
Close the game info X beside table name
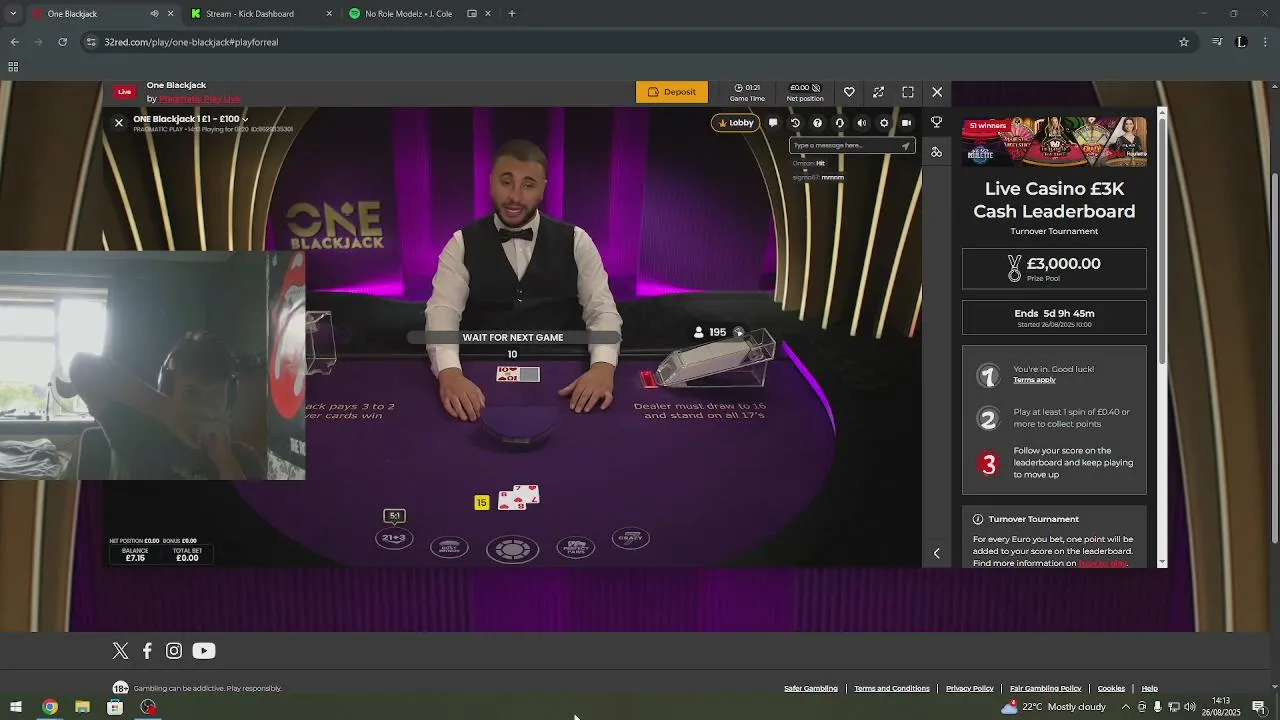(x=118, y=122)
